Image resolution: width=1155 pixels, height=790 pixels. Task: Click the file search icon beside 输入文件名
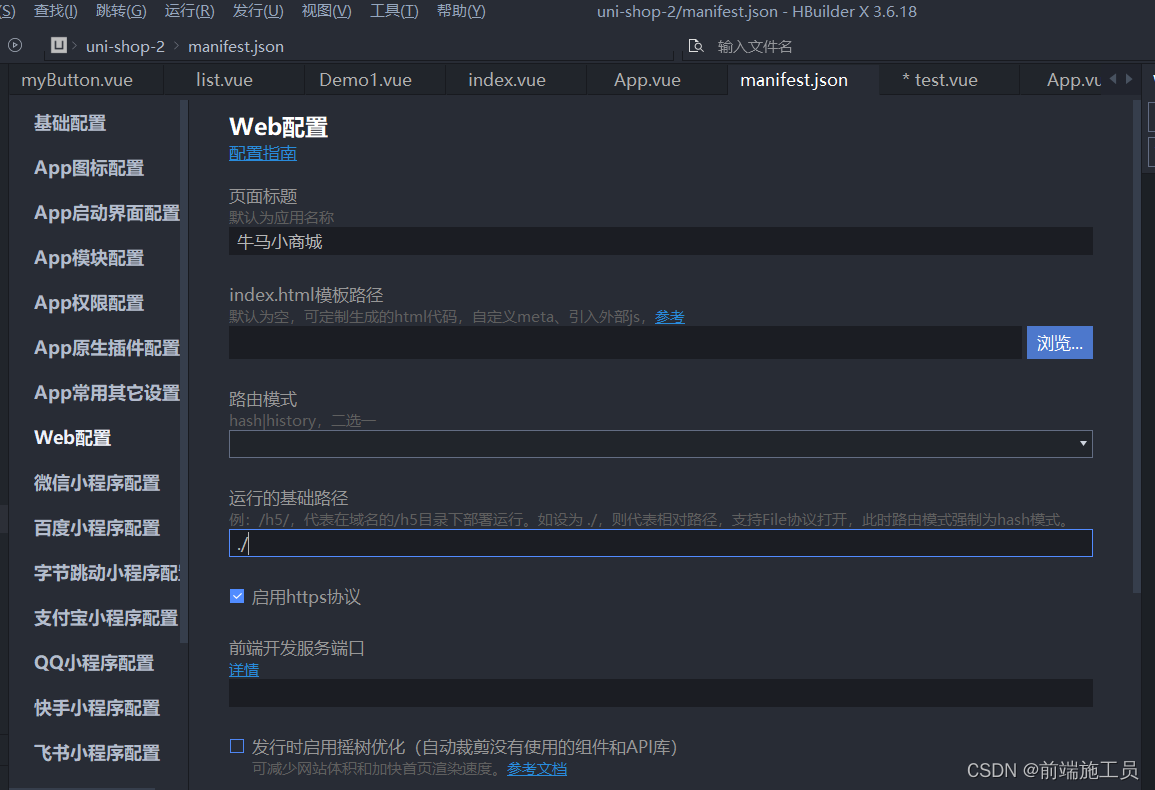tap(696, 46)
